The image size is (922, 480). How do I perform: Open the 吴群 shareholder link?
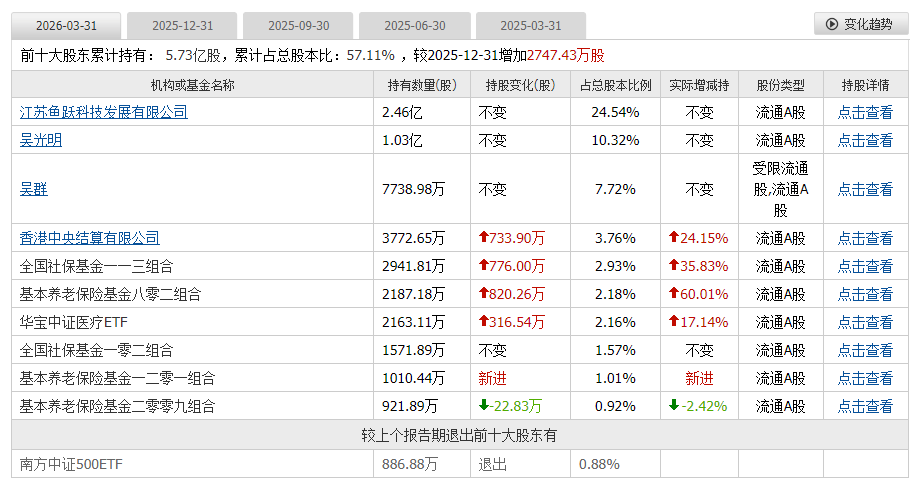(x=34, y=189)
